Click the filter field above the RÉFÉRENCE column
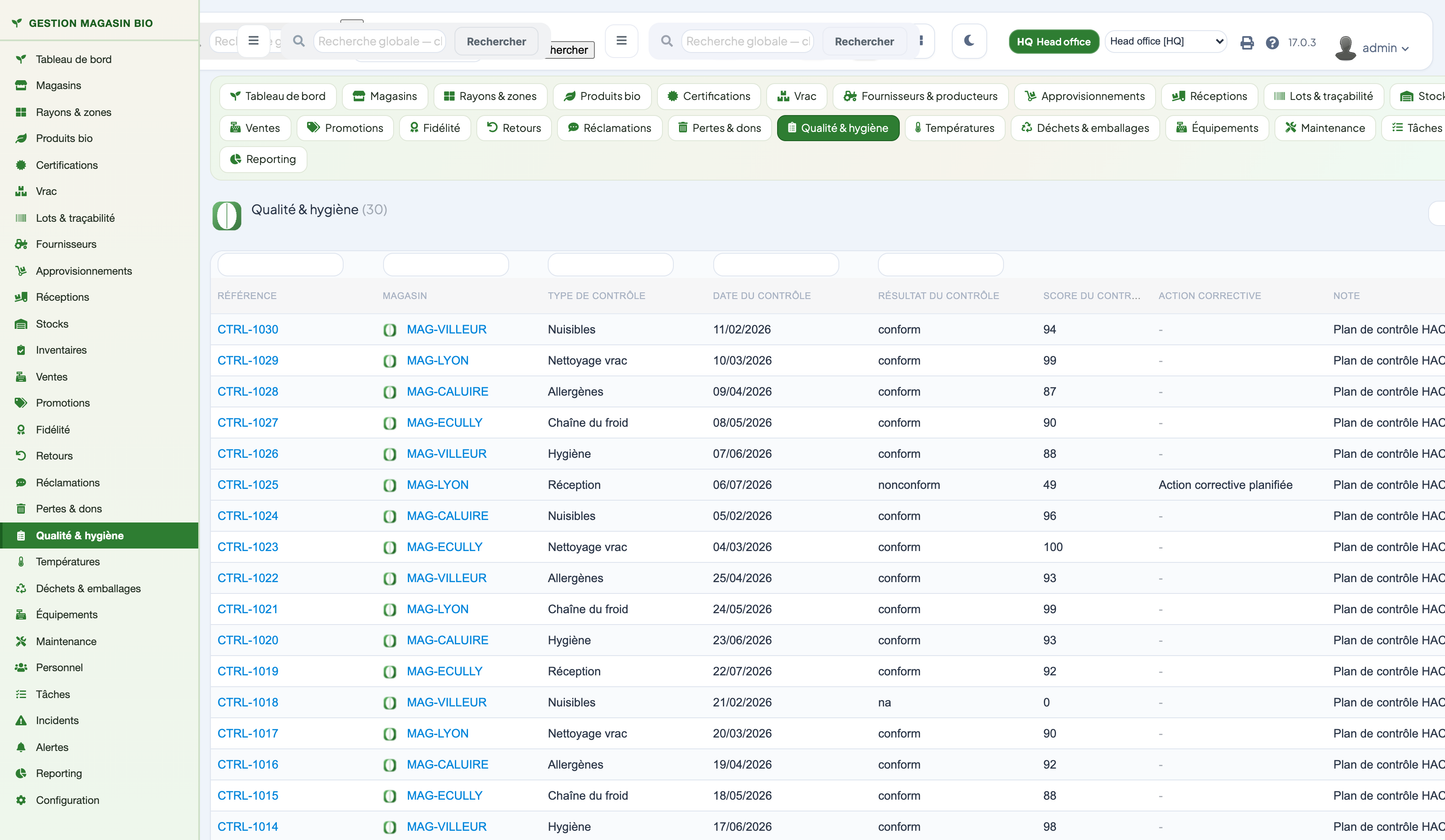 pyautogui.click(x=280, y=265)
